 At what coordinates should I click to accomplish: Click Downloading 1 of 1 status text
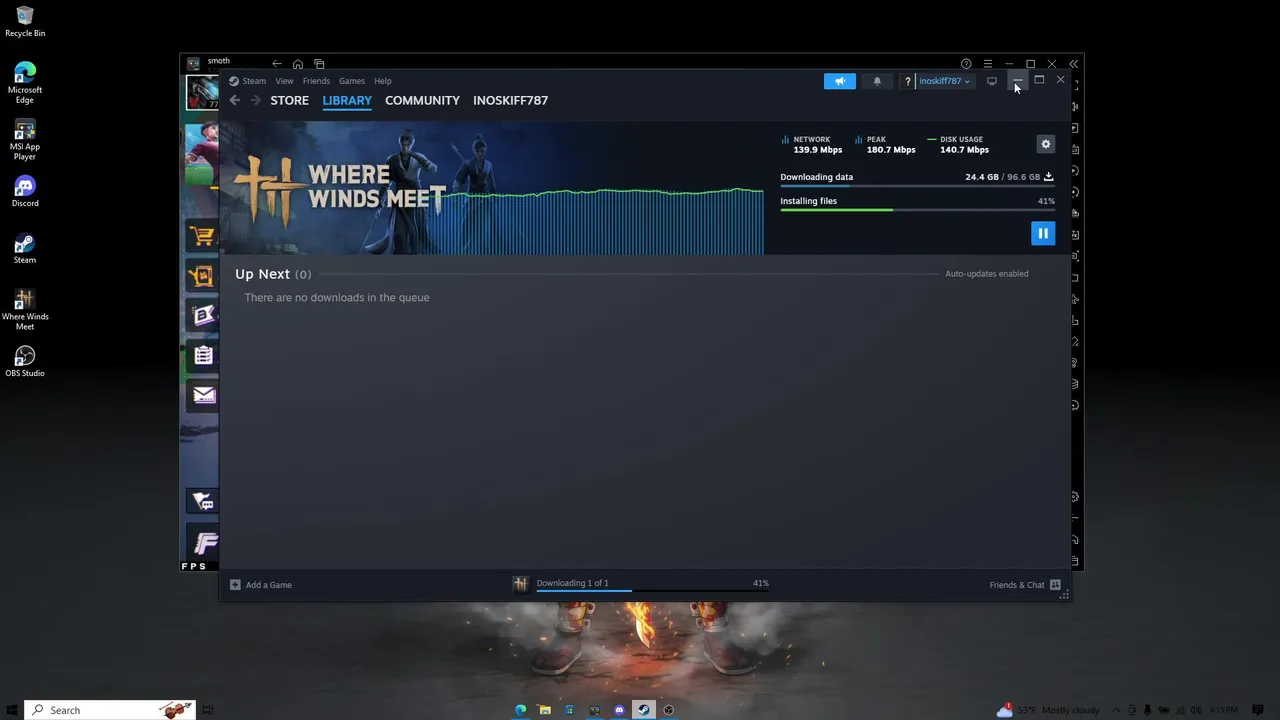(572, 583)
